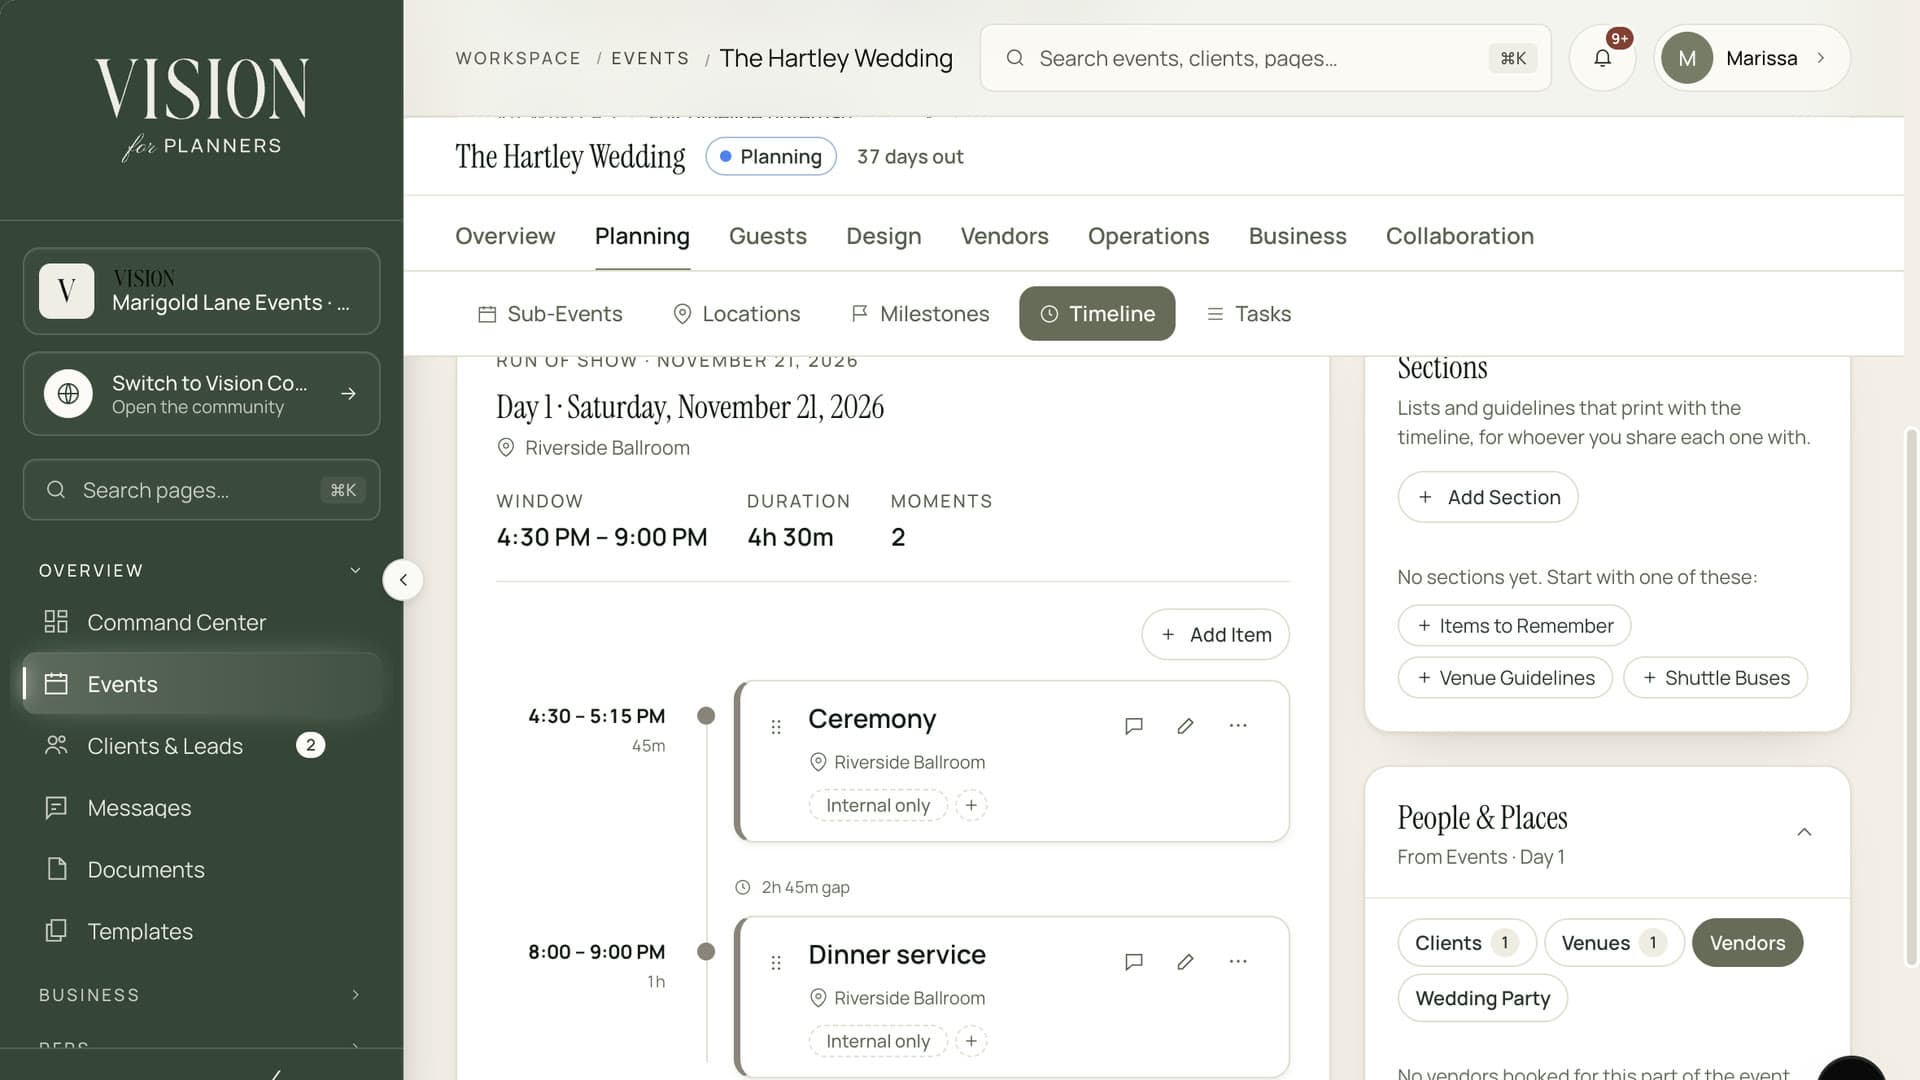
Task: Edit Ceremony with the pencil icon
Action: (1185, 726)
